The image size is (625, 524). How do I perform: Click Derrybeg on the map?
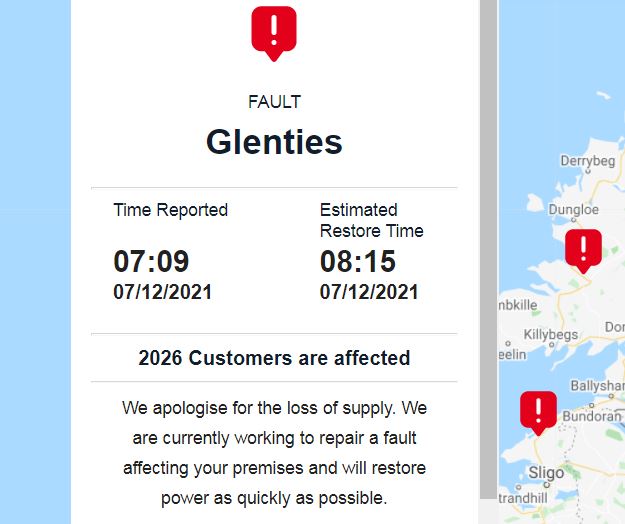[587, 160]
